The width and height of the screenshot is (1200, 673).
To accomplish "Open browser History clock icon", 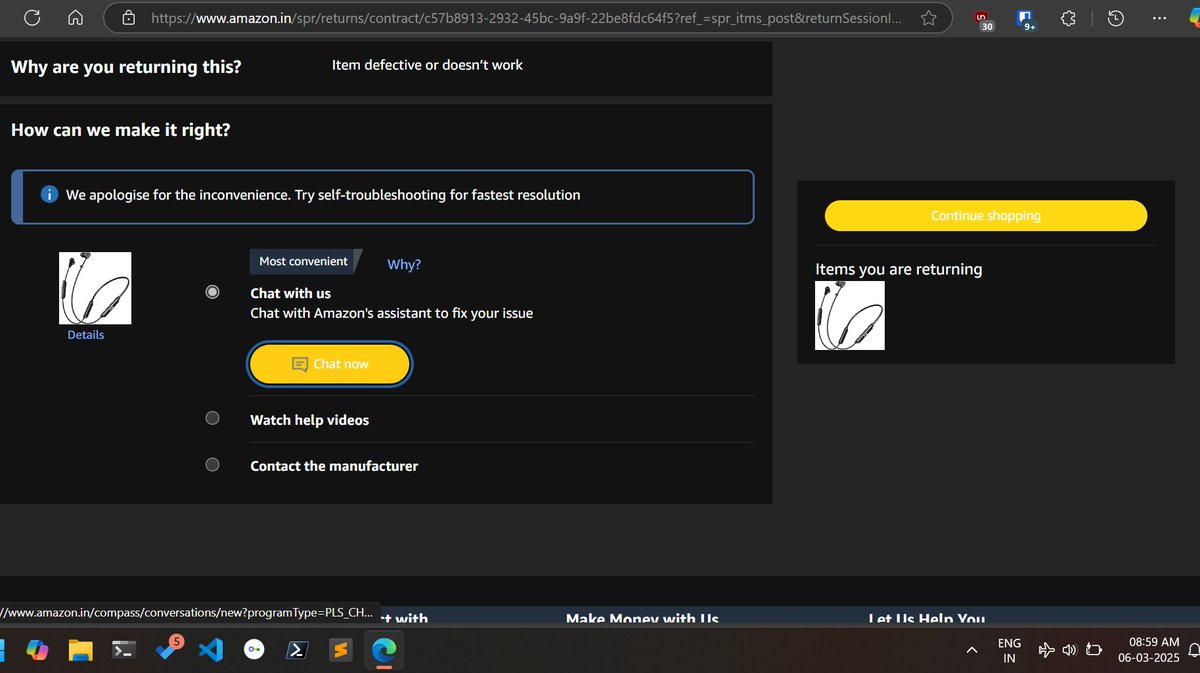I will point(1116,18).
